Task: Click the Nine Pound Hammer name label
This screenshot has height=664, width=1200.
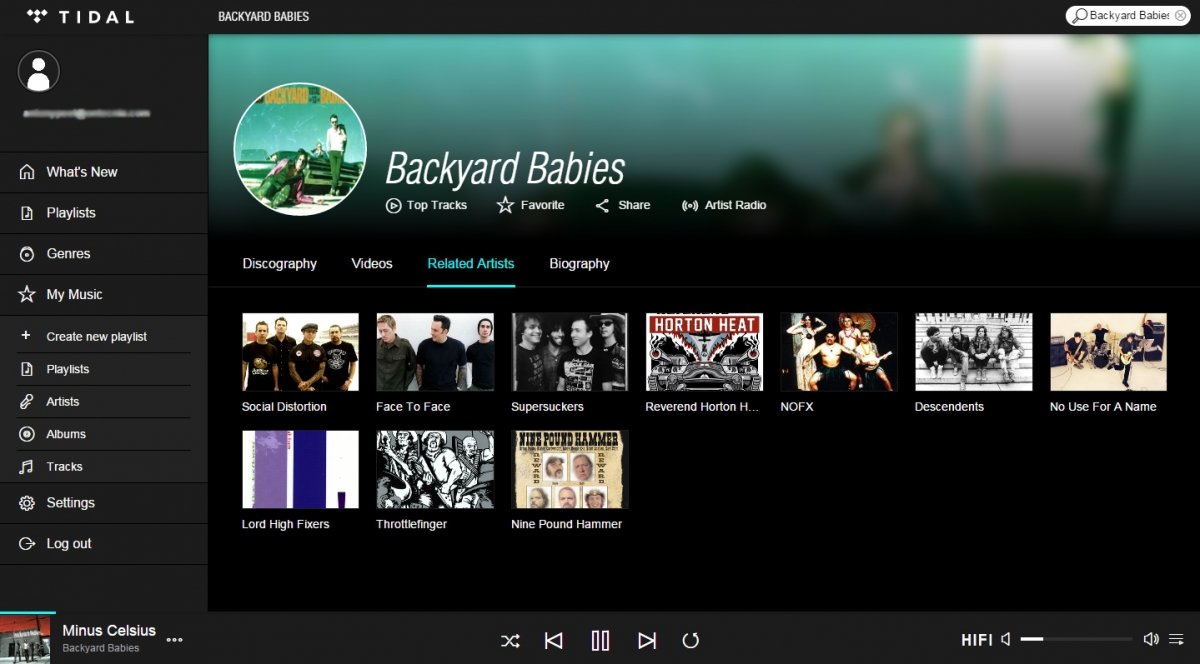Action: (x=566, y=524)
